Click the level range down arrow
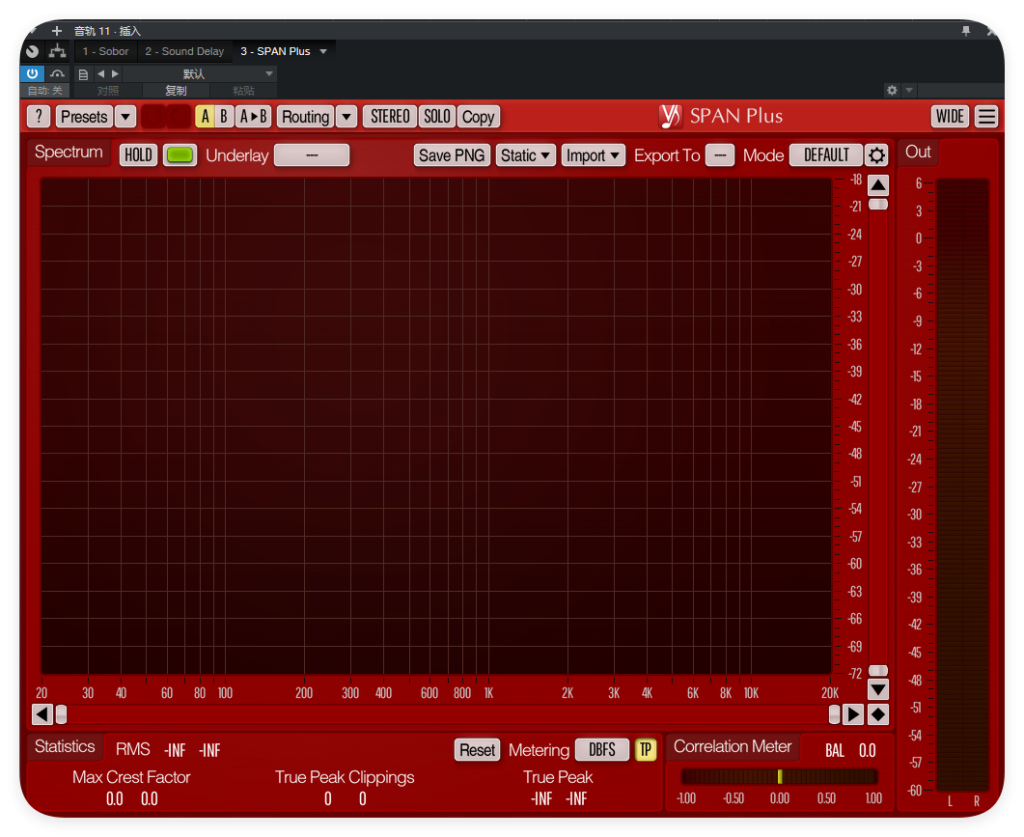 (878, 689)
